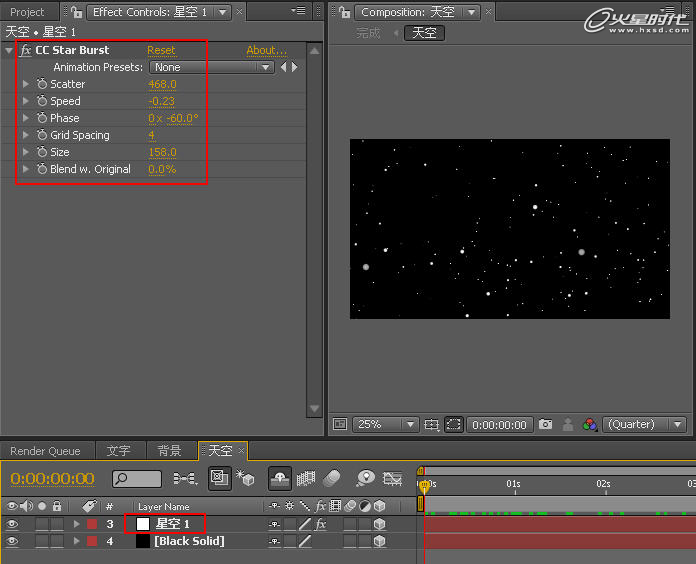Open the Composition Mini-Flowchart icon in timeline

185,478
